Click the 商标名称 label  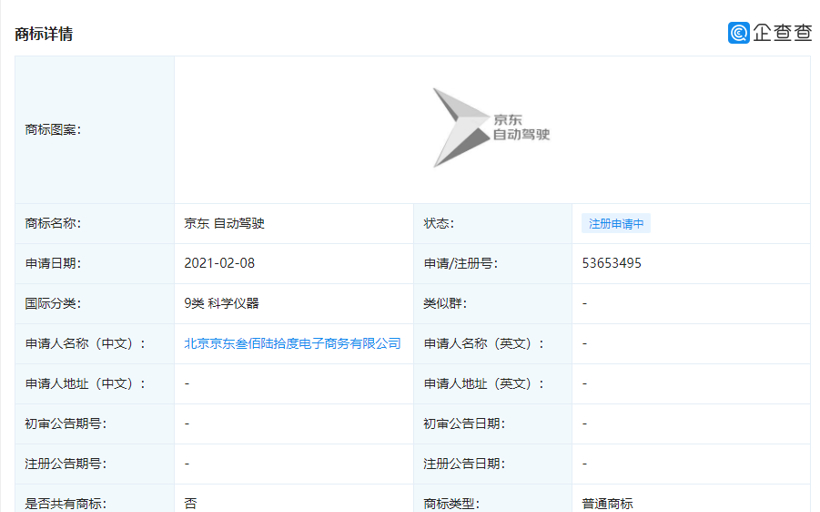53,223
